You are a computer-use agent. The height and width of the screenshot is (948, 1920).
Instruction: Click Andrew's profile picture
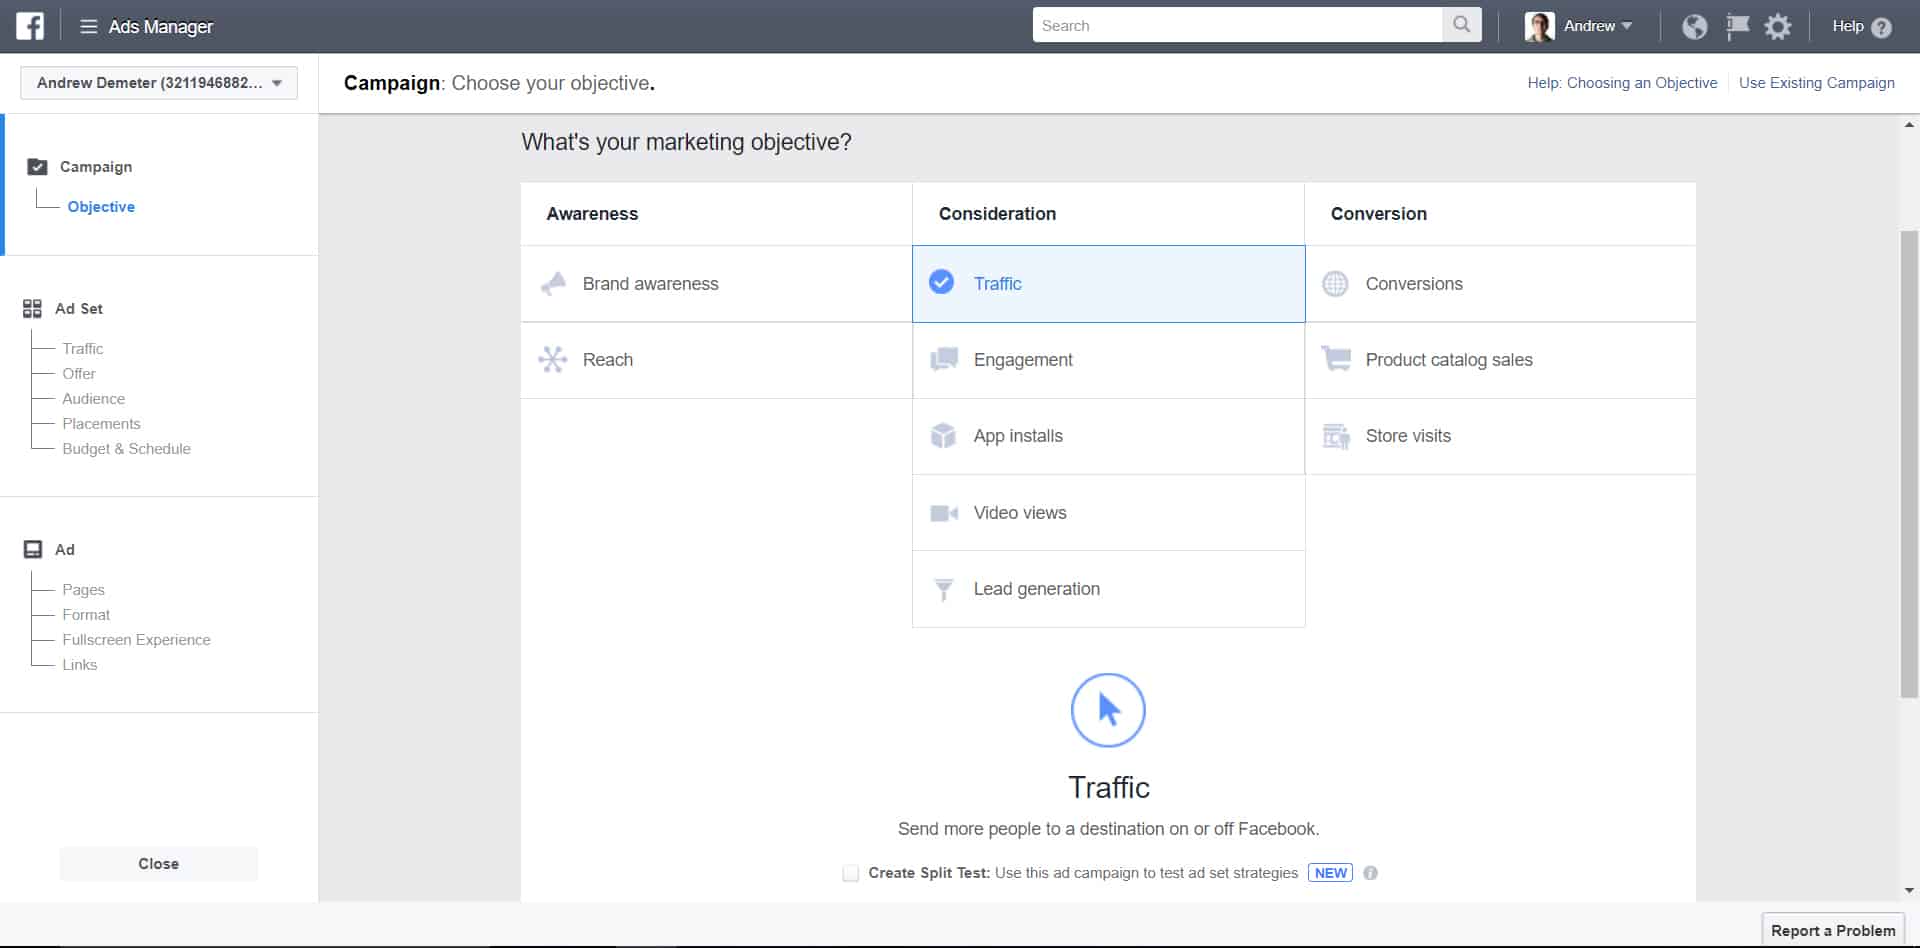(x=1539, y=26)
